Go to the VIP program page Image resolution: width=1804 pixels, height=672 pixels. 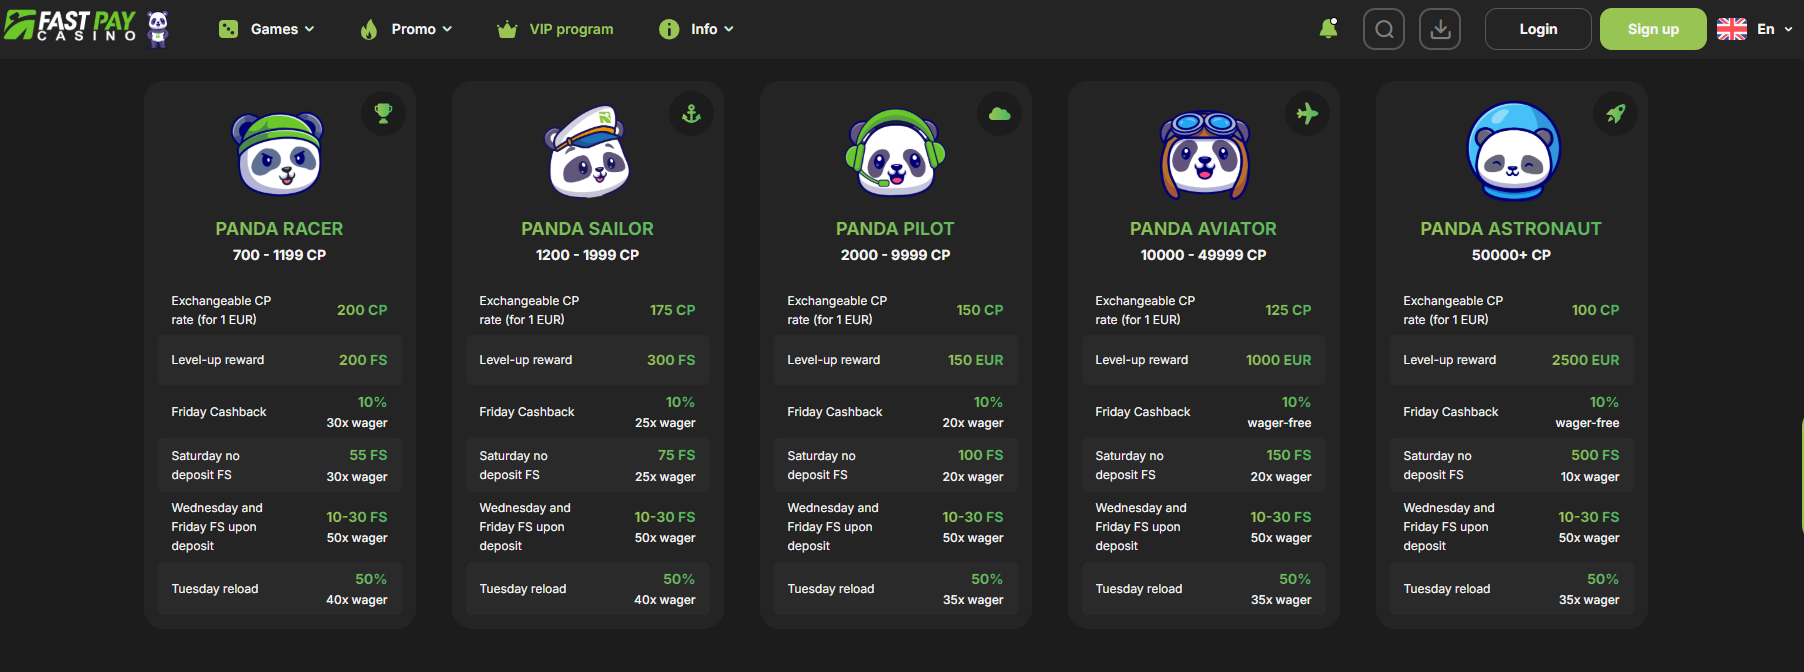pos(556,29)
